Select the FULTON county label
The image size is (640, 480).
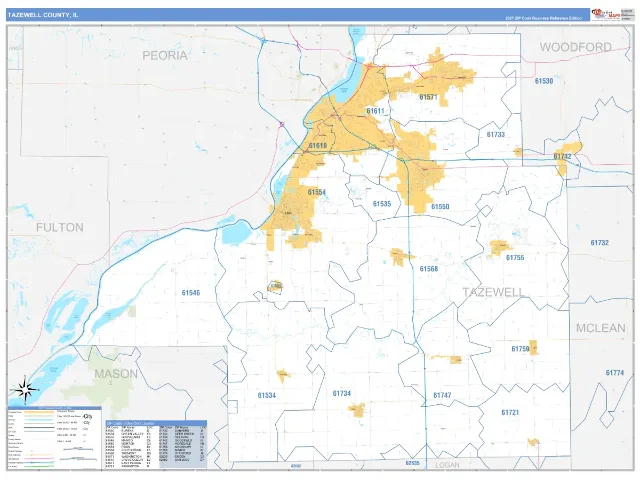(x=60, y=227)
